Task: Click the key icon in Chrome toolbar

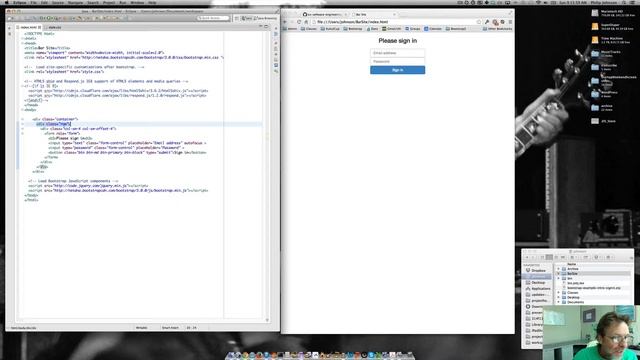Action: pos(487,22)
